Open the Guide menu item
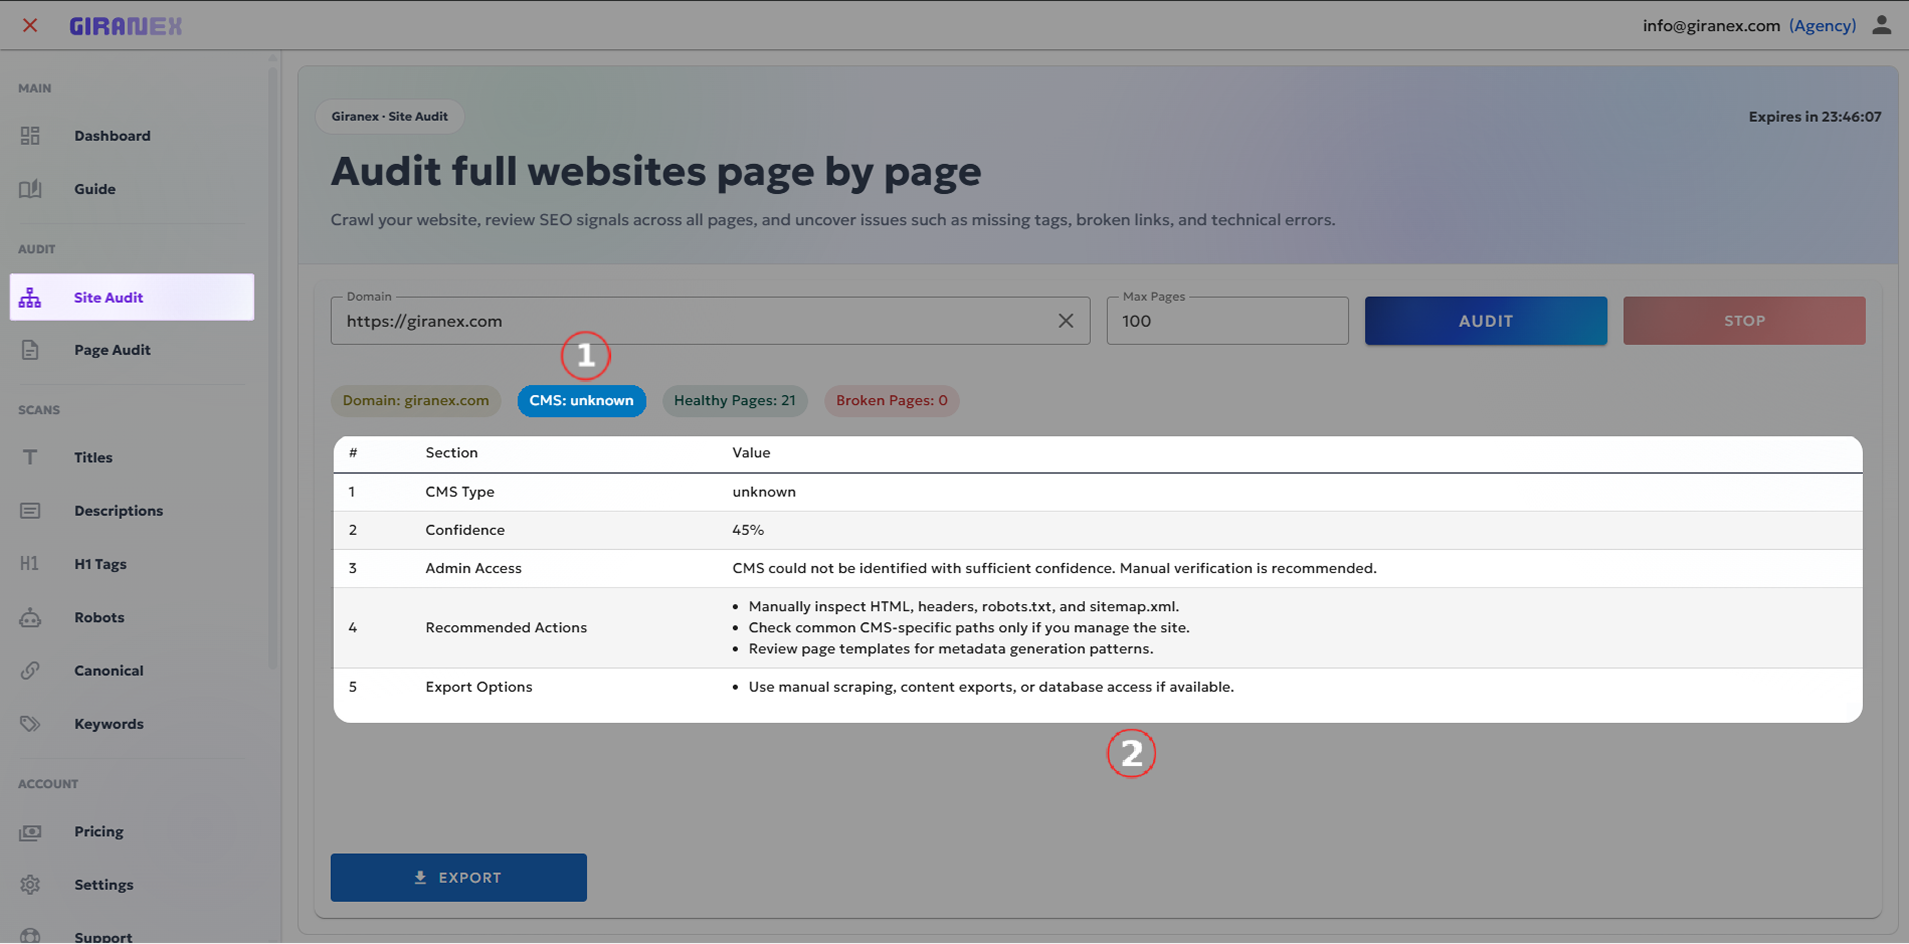The width and height of the screenshot is (1909, 944). pyautogui.click(x=132, y=189)
